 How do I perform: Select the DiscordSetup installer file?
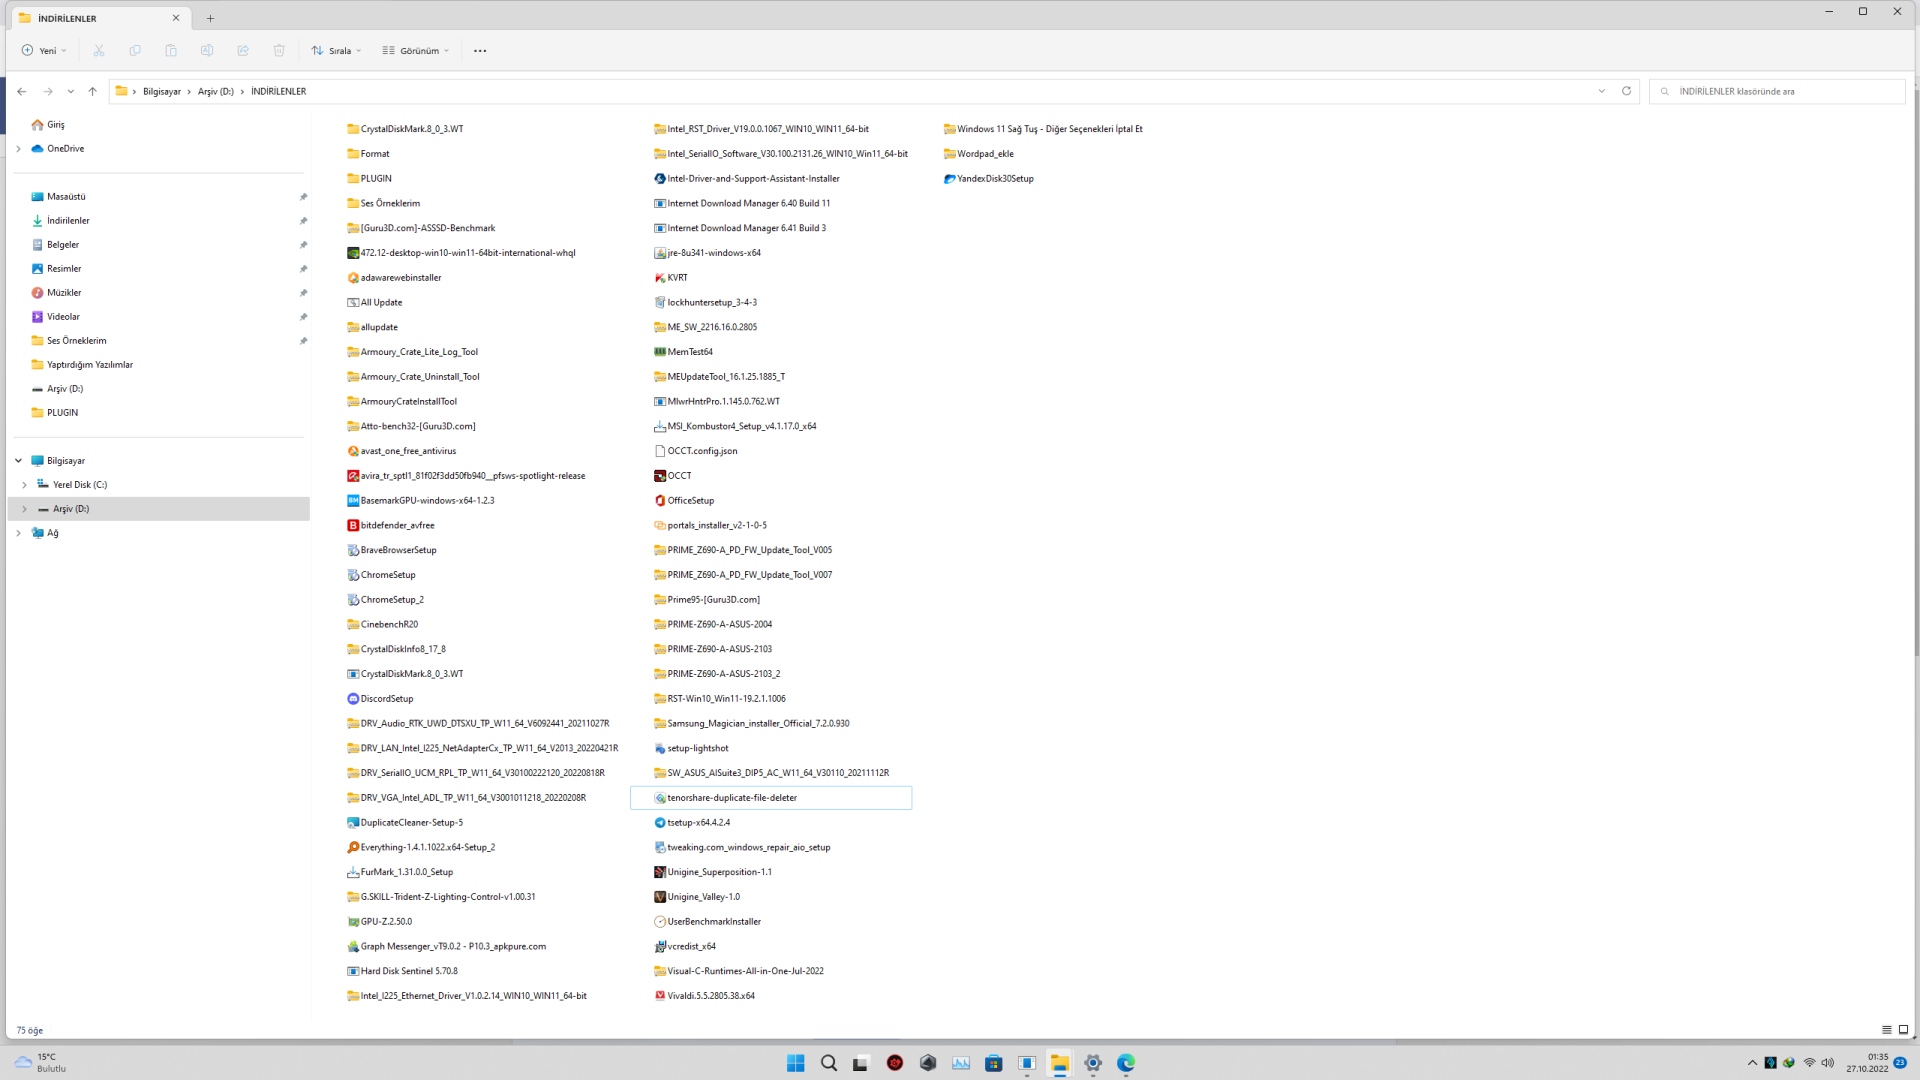(x=386, y=699)
